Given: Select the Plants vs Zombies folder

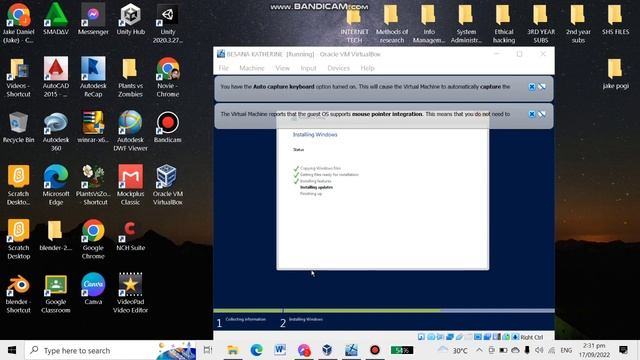Looking at the screenshot, I should pos(131,77).
